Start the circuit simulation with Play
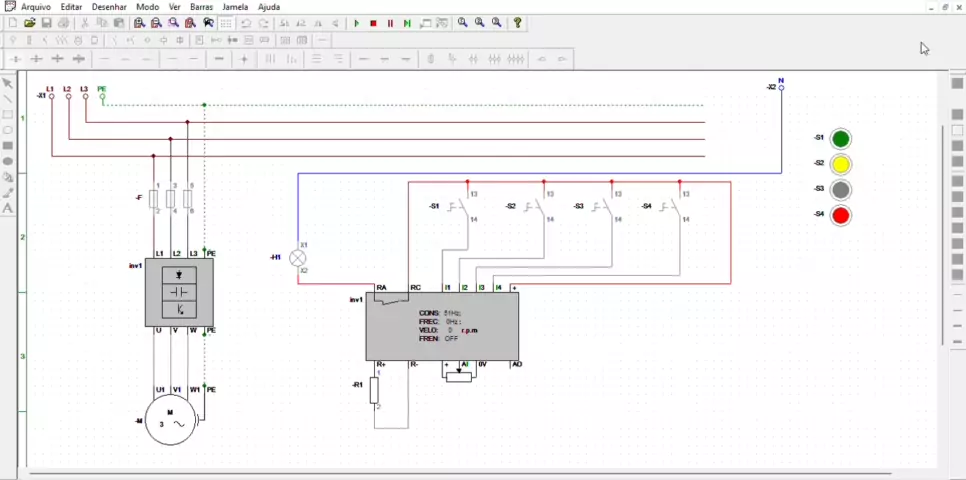966x480 pixels. click(357, 23)
